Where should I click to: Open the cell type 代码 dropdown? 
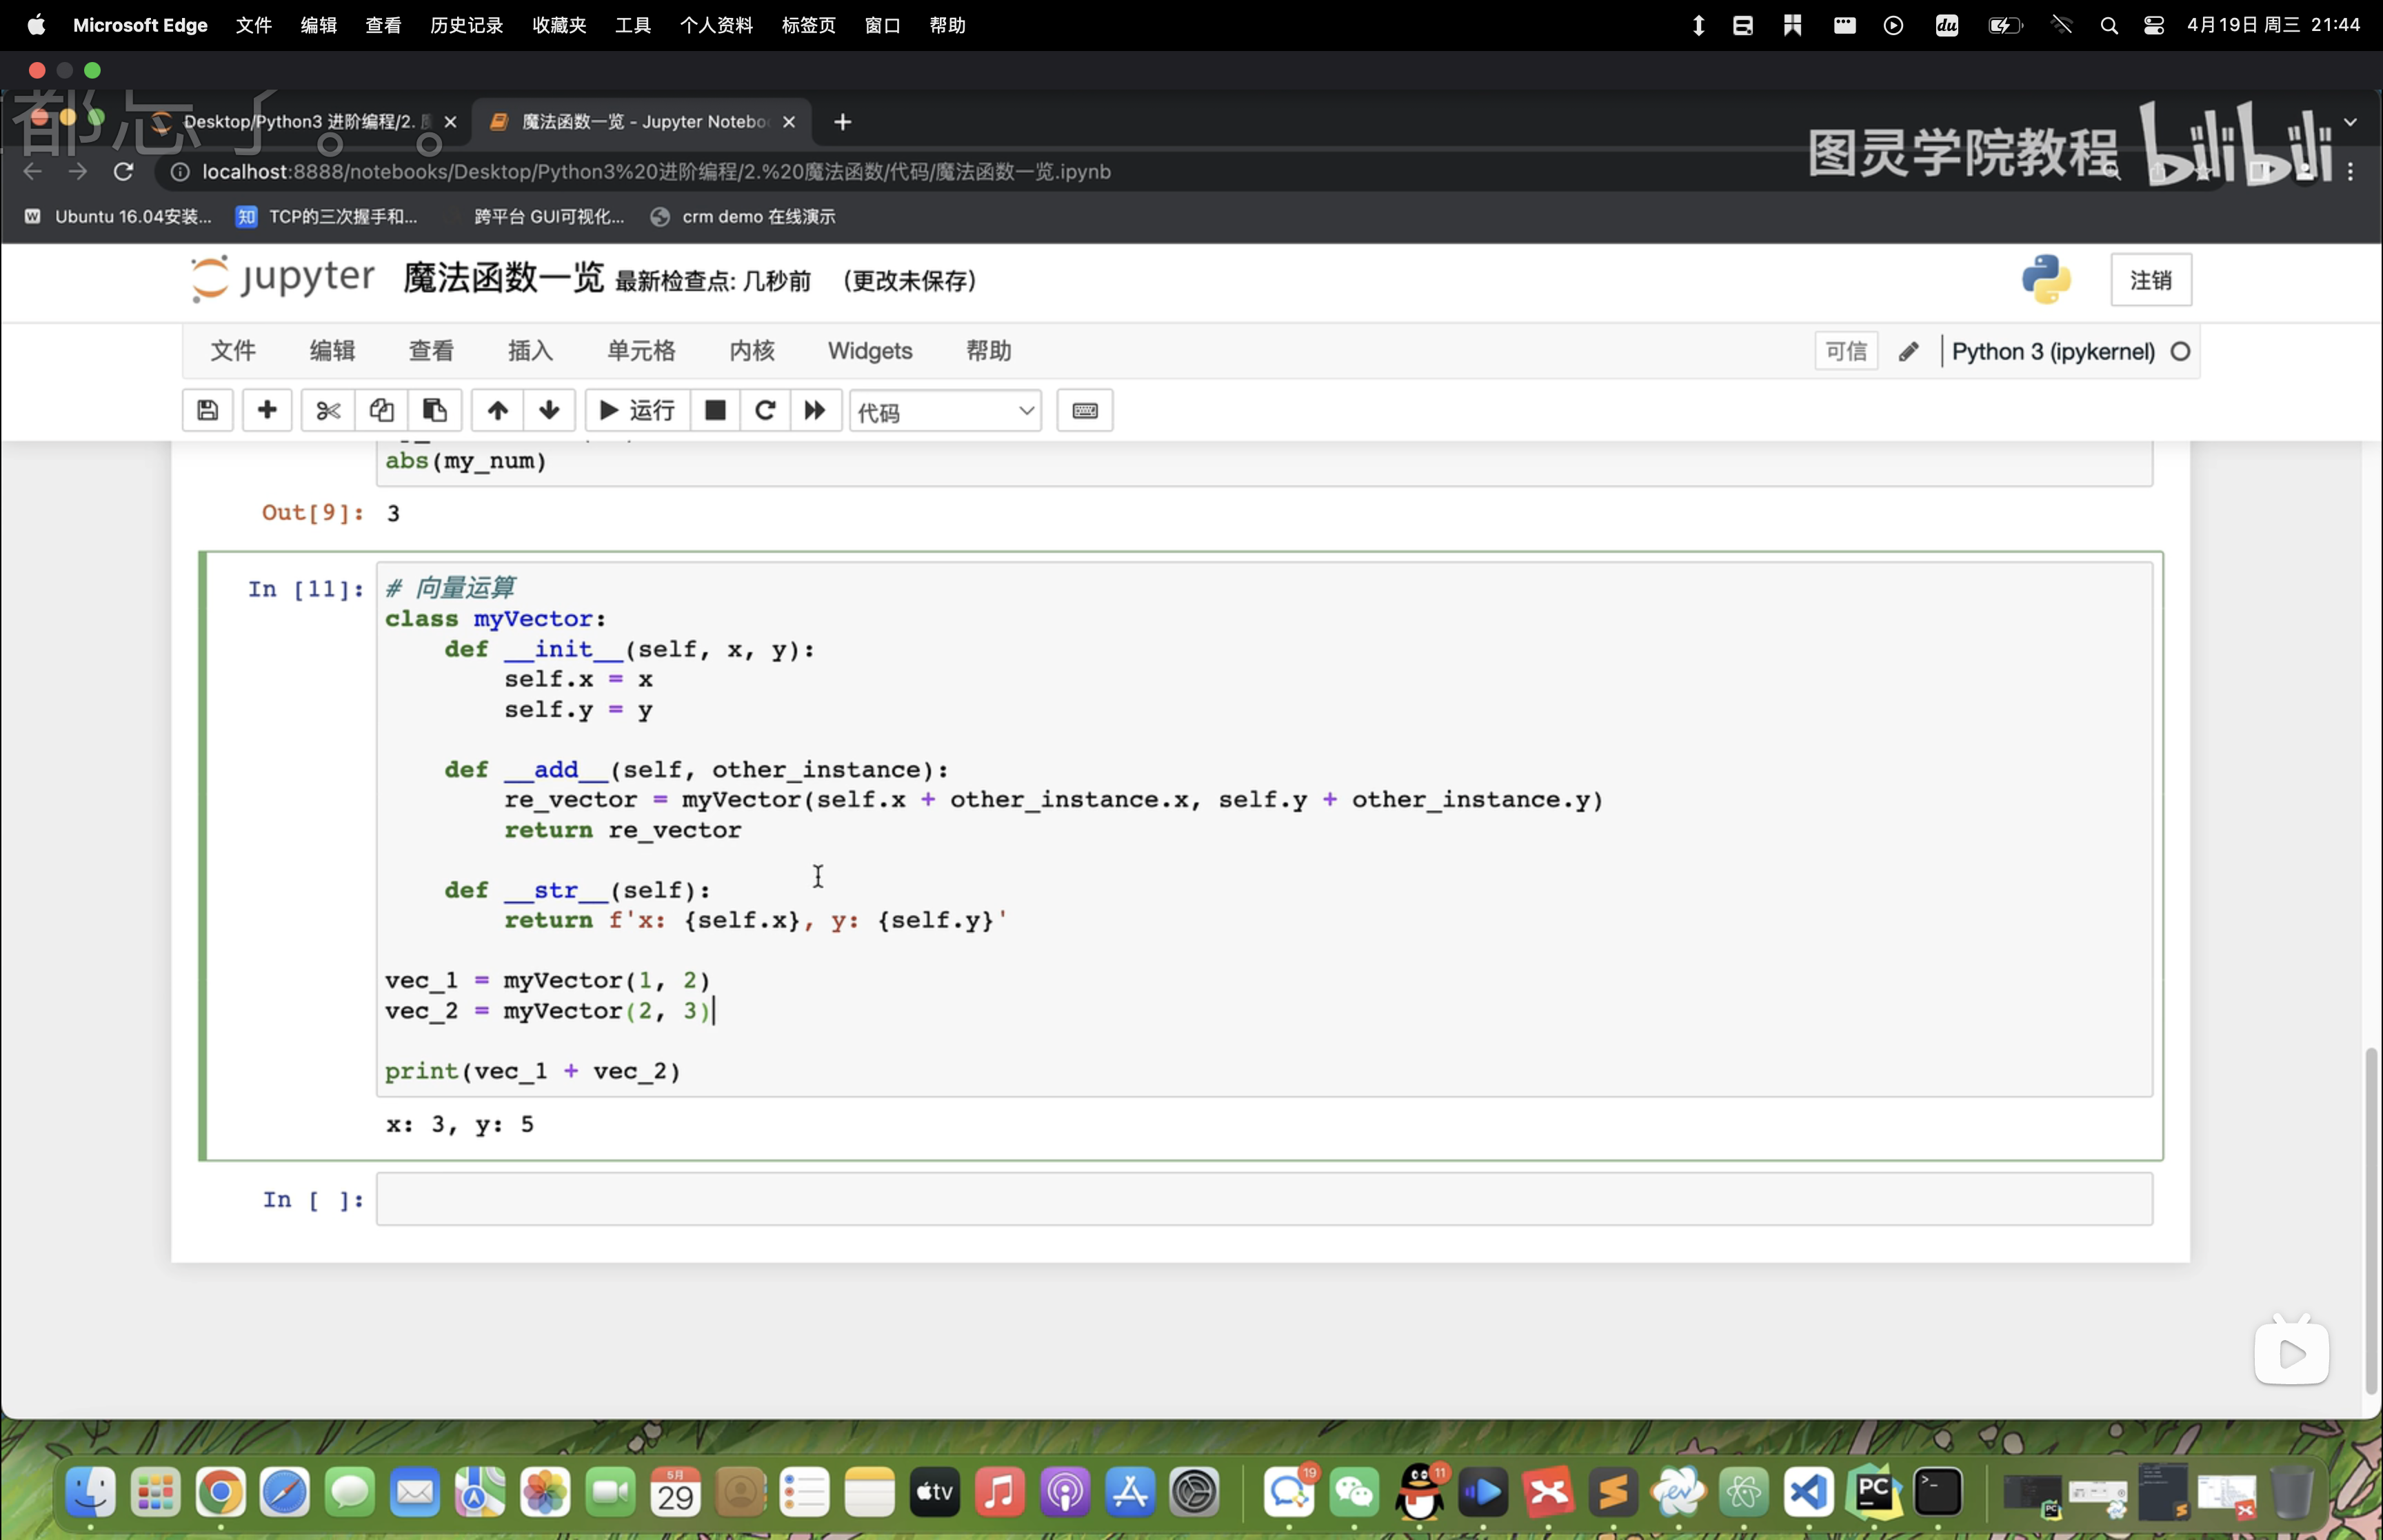945,411
